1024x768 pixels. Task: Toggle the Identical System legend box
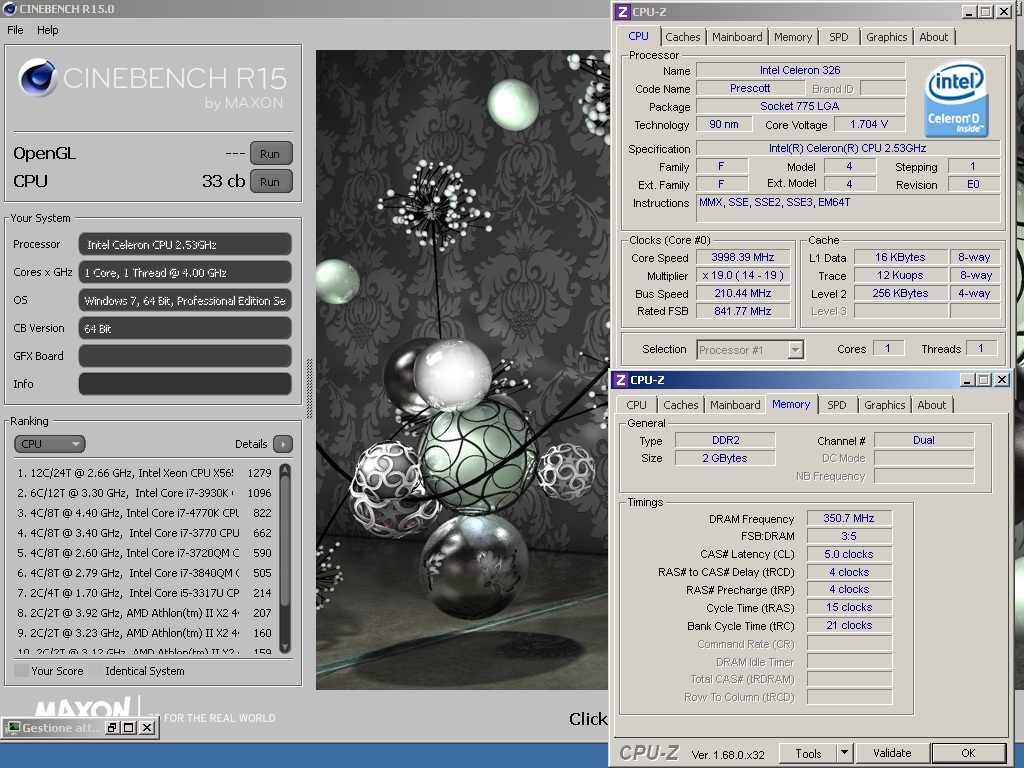pyautogui.click(x=95, y=671)
